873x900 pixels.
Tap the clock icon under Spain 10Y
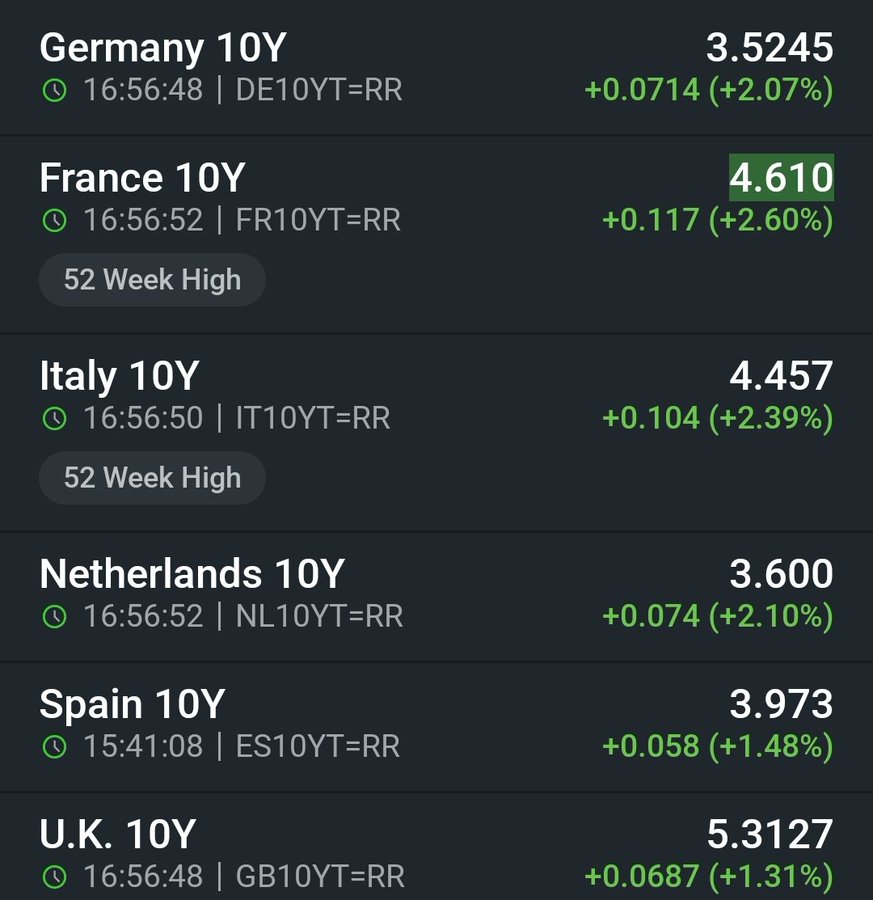pyautogui.click(x=55, y=747)
